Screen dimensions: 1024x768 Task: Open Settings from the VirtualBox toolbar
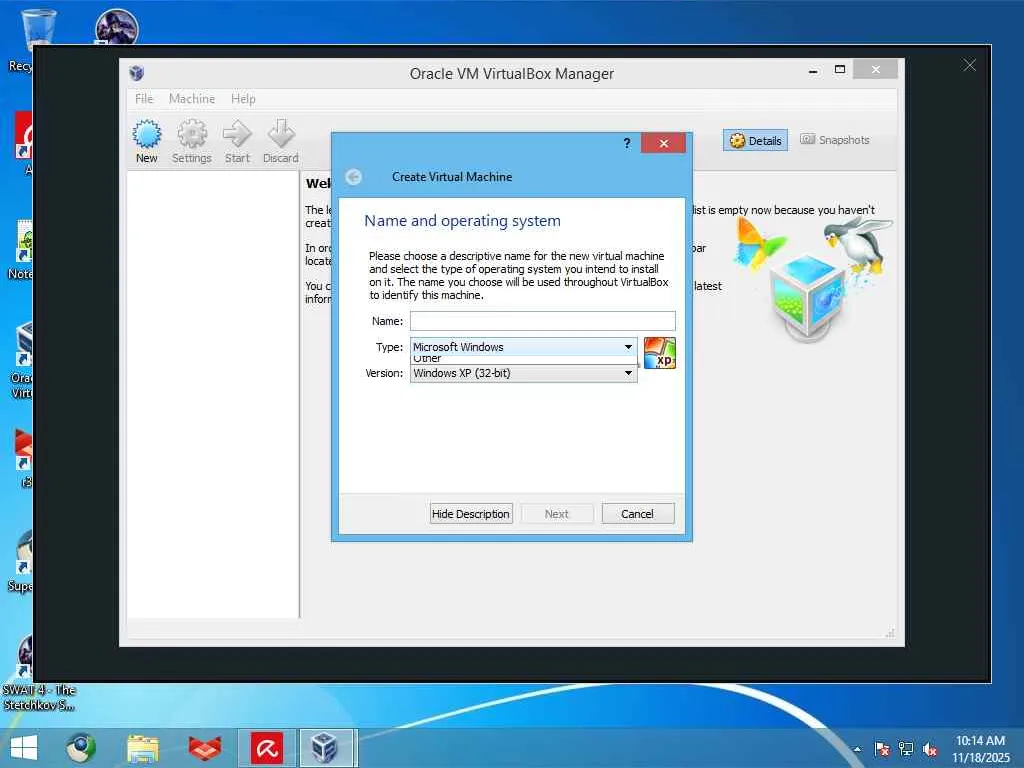click(x=191, y=141)
